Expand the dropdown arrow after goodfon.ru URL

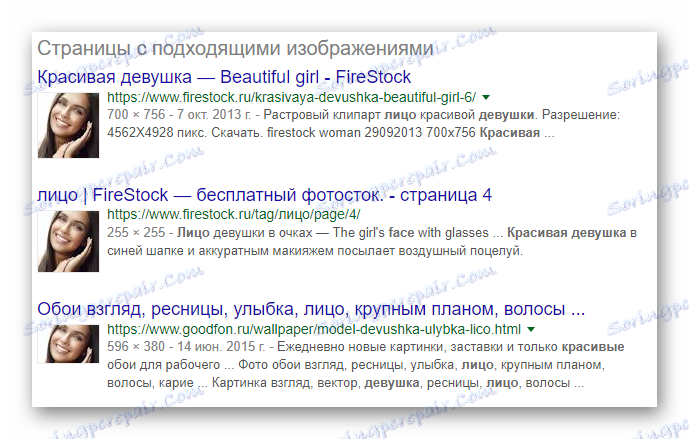point(531,330)
